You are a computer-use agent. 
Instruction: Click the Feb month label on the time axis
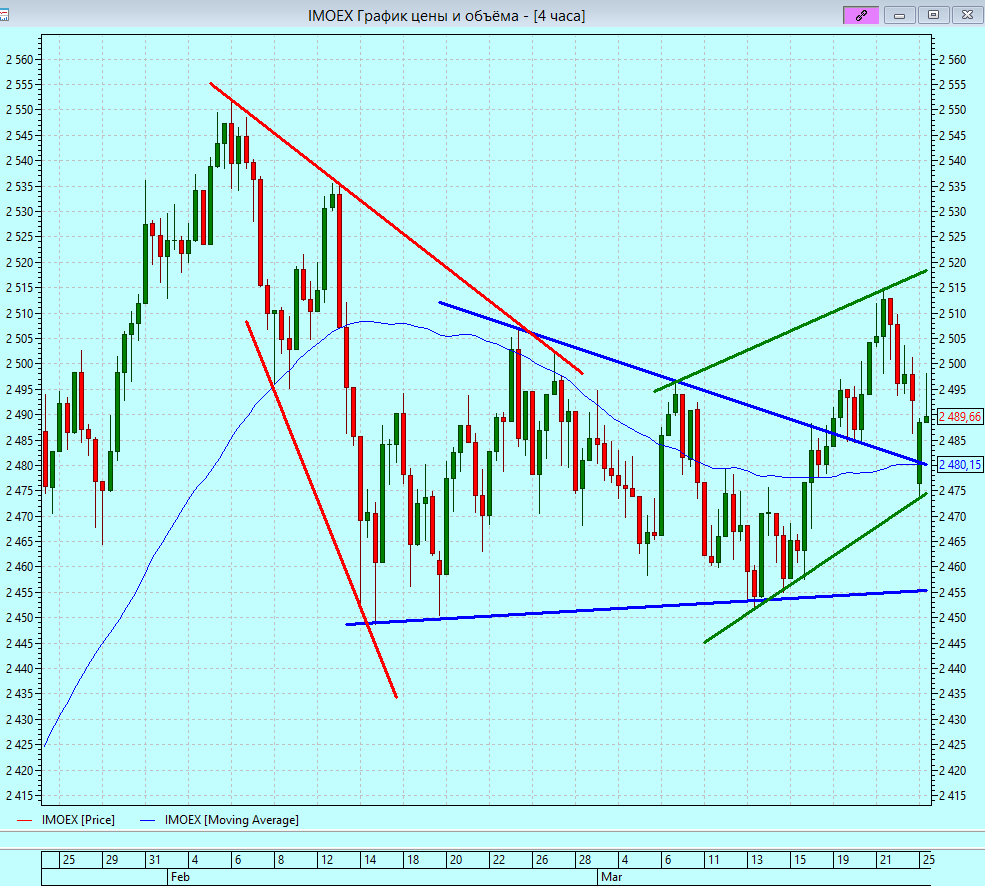click(180, 877)
